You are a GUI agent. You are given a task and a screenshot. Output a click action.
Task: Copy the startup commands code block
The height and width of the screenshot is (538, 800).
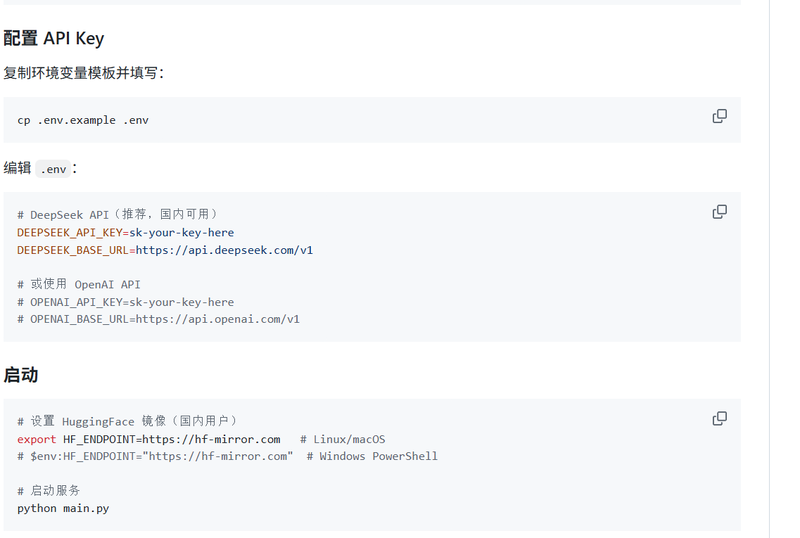point(719,419)
